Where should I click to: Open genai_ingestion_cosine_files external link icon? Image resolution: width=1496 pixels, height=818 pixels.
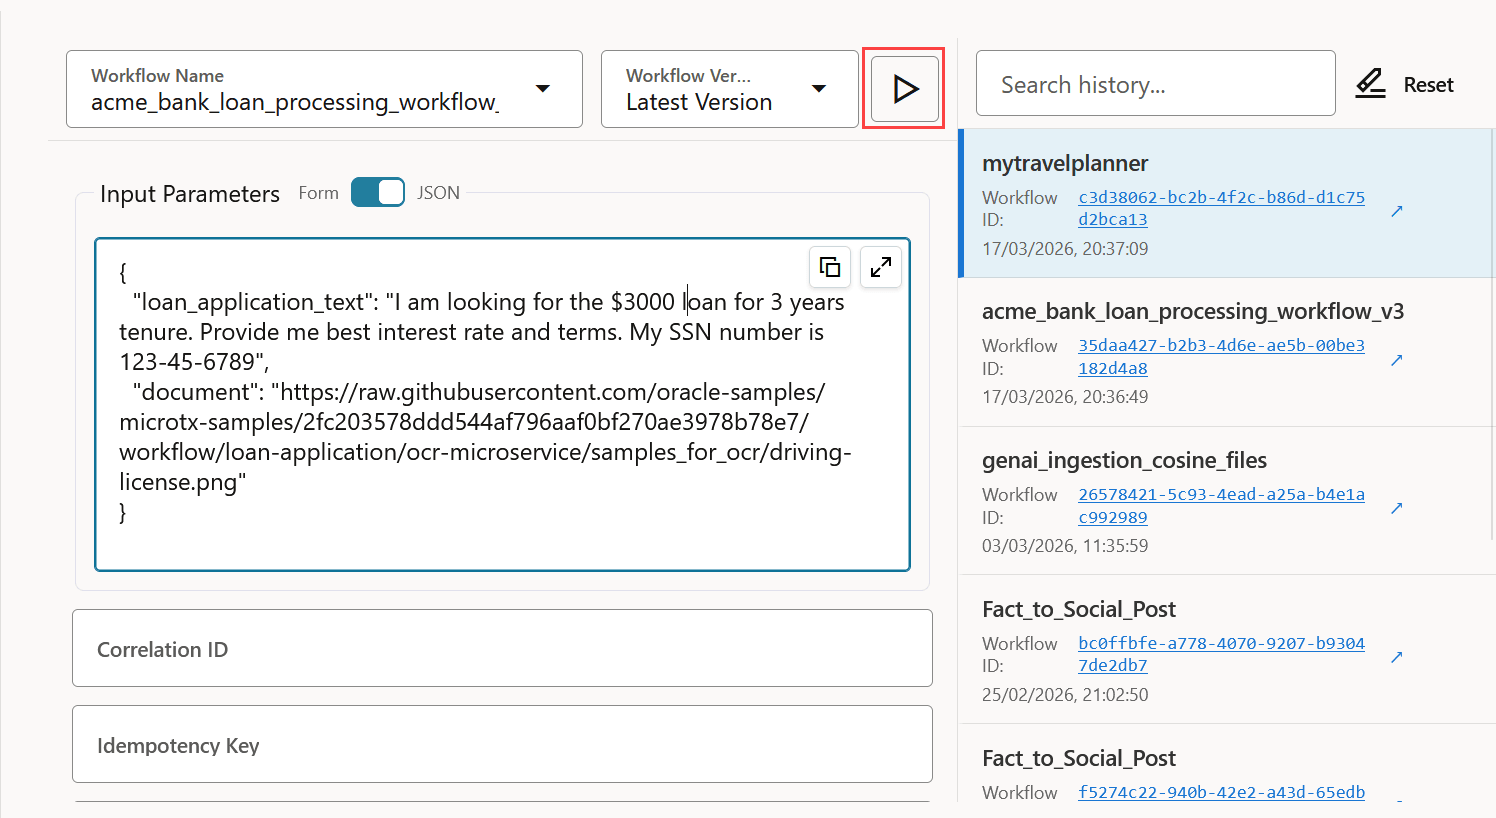(1397, 508)
